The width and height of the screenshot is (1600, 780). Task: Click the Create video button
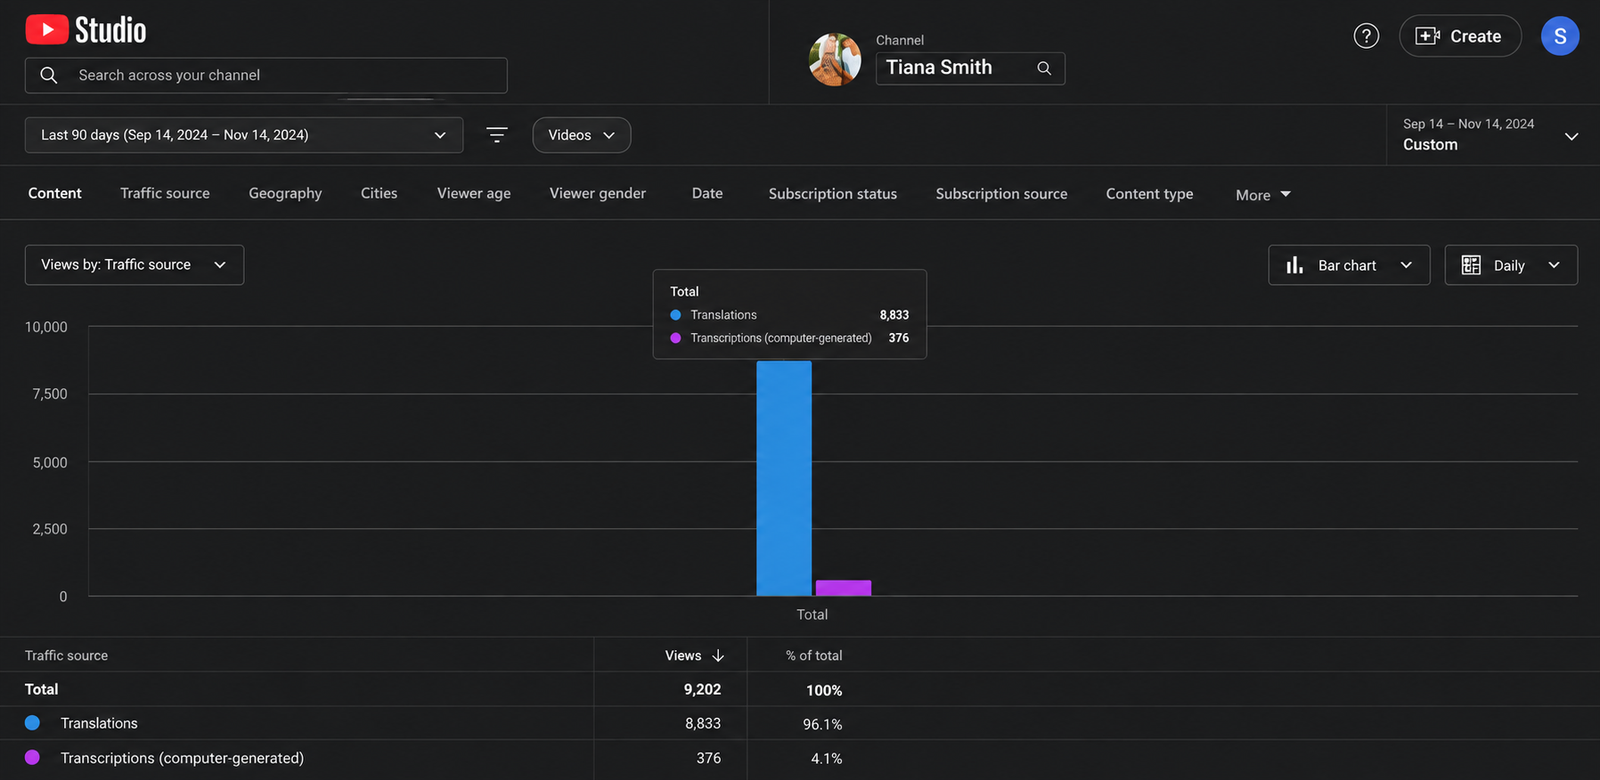1460,36
